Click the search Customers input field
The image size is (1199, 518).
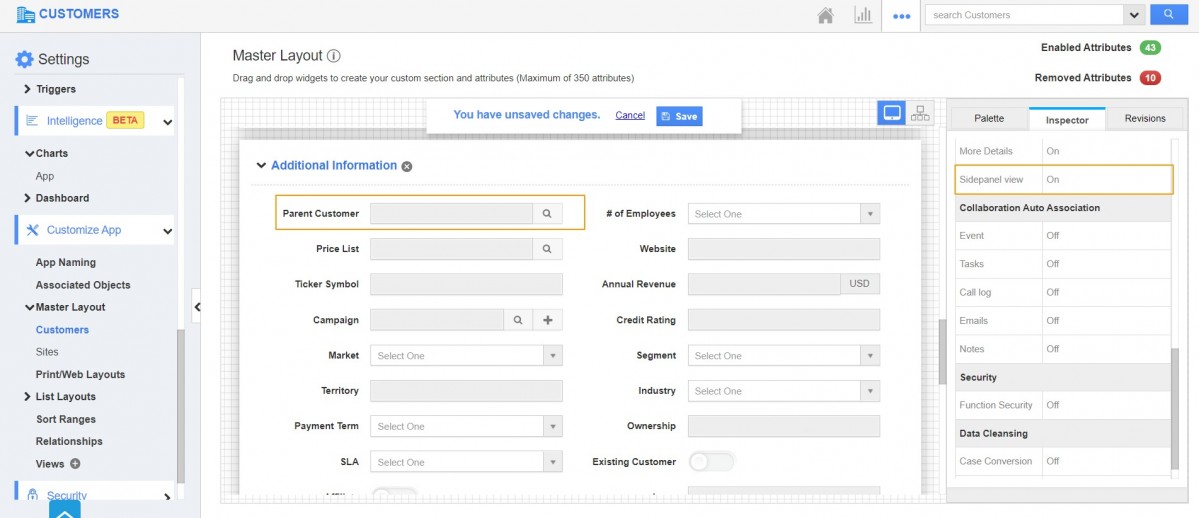click(1023, 15)
